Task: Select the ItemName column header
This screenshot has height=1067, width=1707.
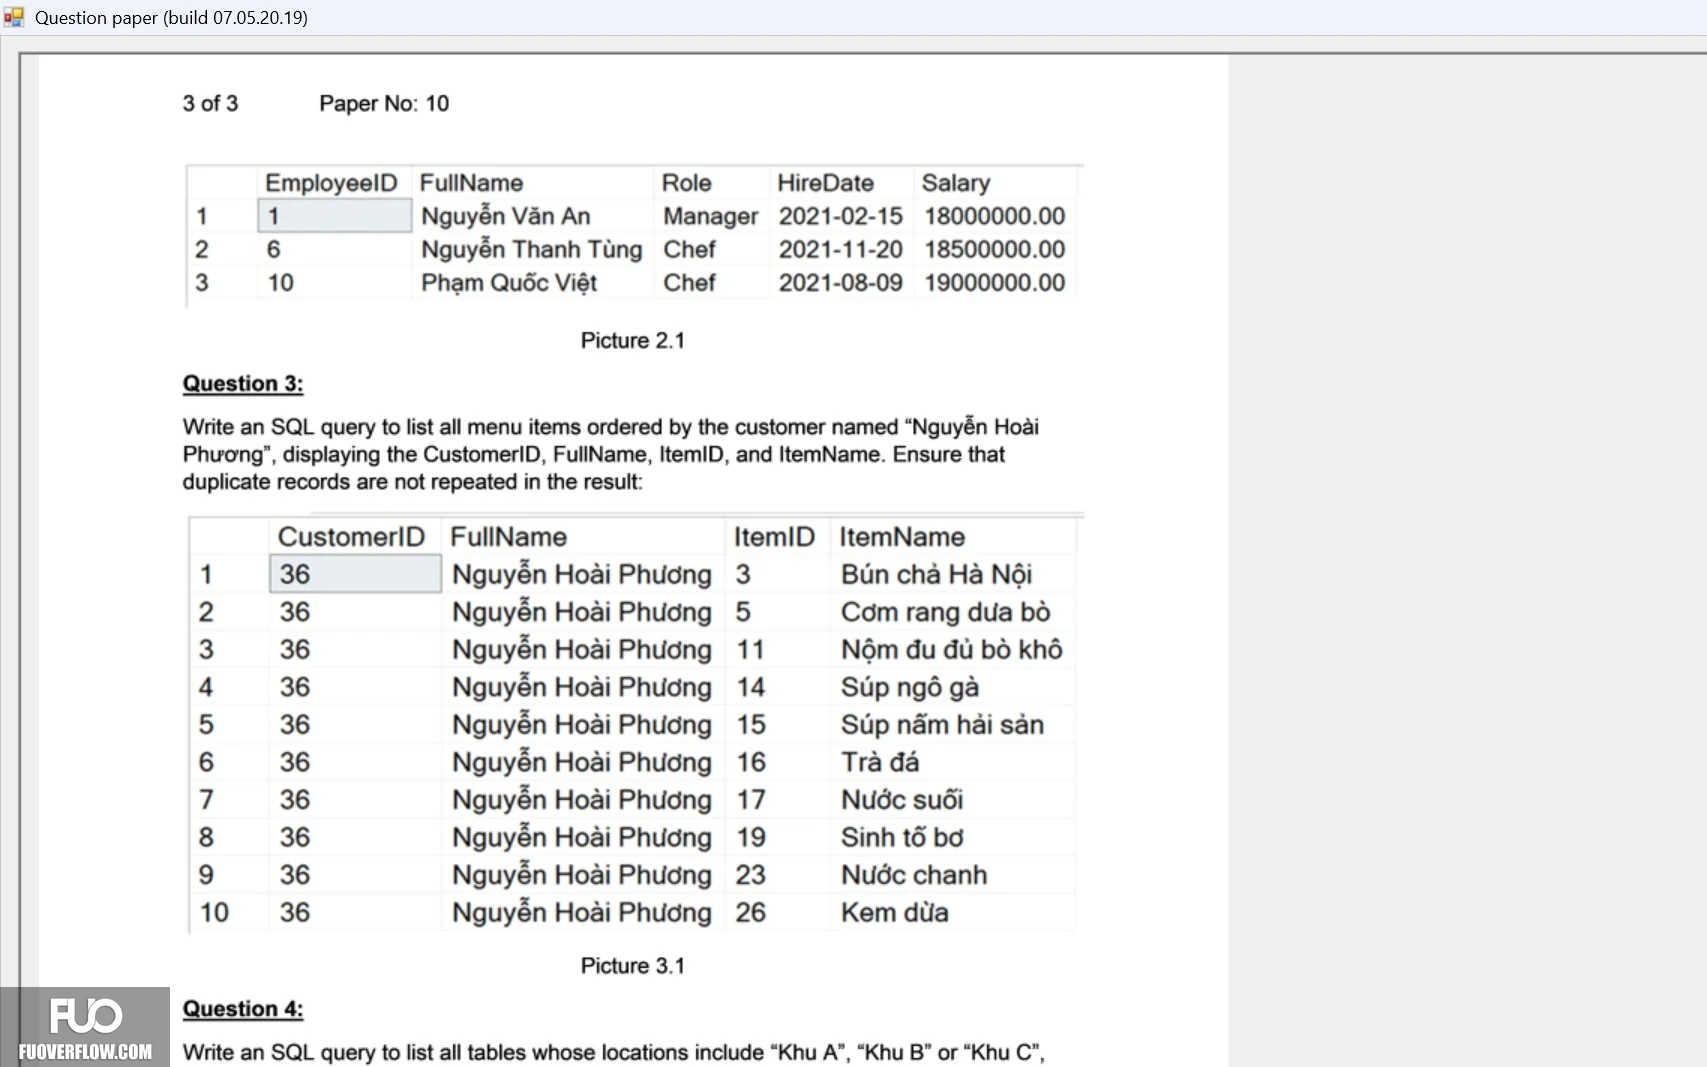Action: 902,537
